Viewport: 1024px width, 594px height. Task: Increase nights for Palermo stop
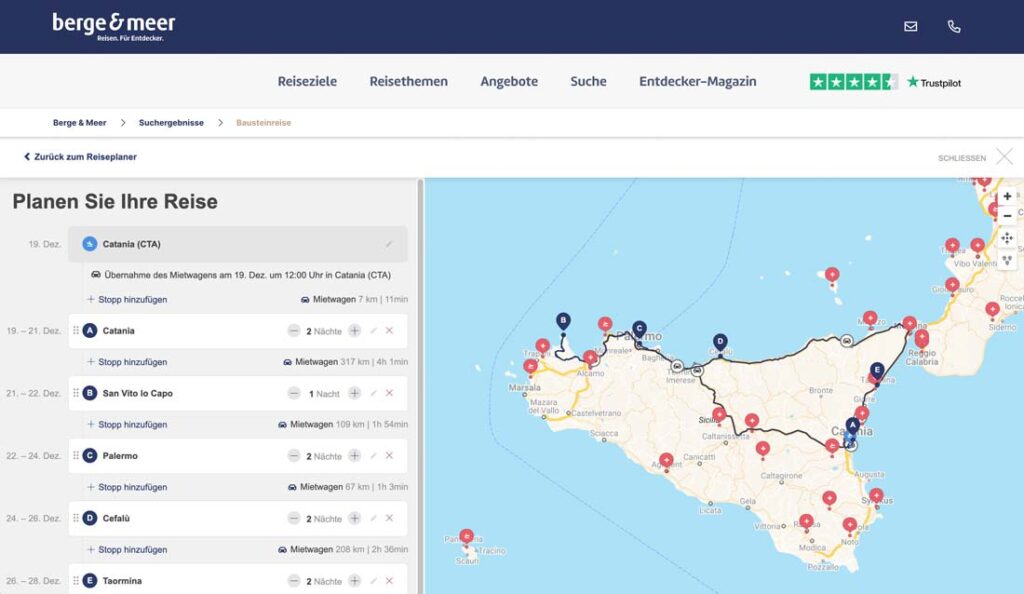tap(354, 456)
